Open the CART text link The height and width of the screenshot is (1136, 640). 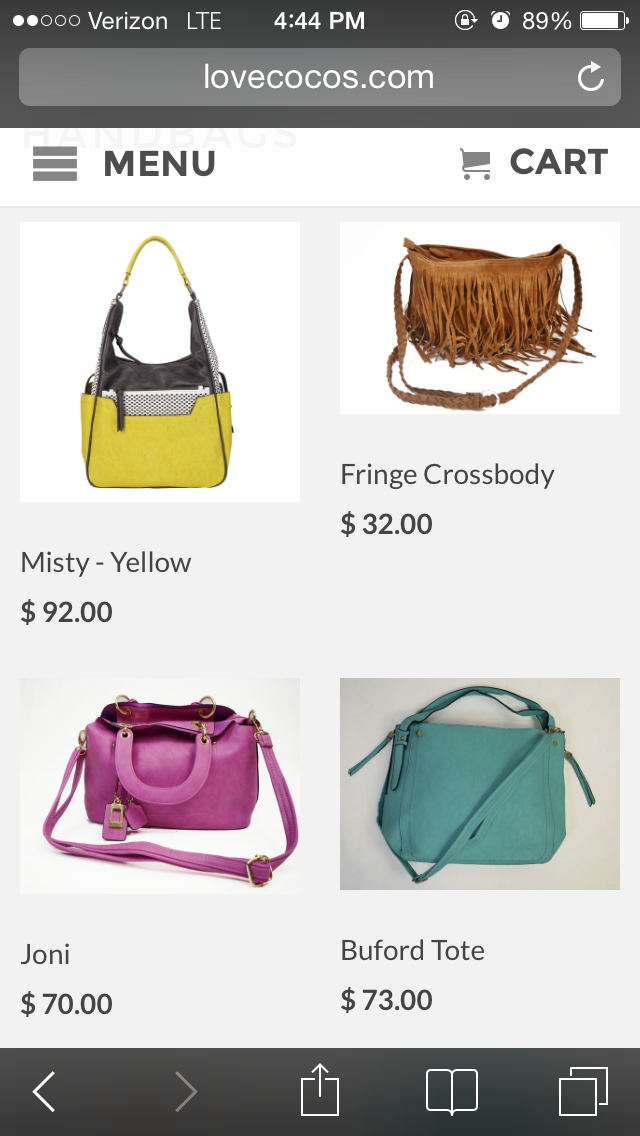click(559, 162)
